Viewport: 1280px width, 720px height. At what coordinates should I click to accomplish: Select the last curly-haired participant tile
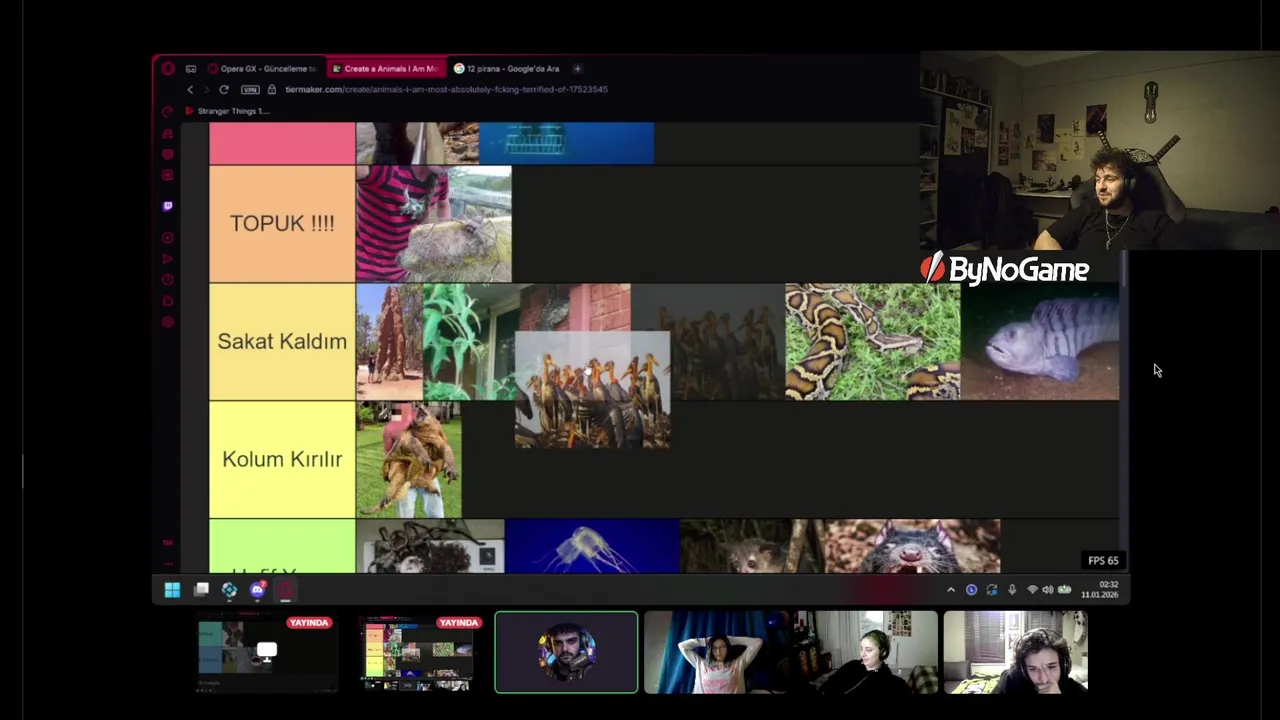coord(1015,653)
